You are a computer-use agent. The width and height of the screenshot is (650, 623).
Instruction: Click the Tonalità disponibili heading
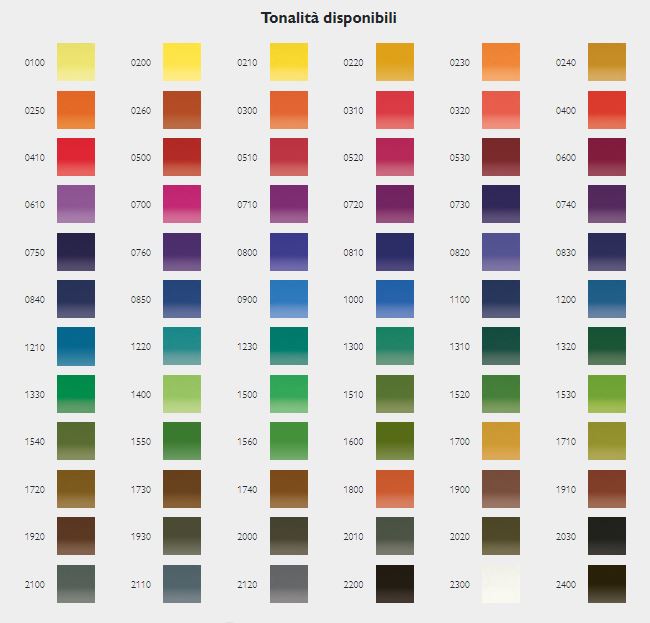[x=329, y=18]
